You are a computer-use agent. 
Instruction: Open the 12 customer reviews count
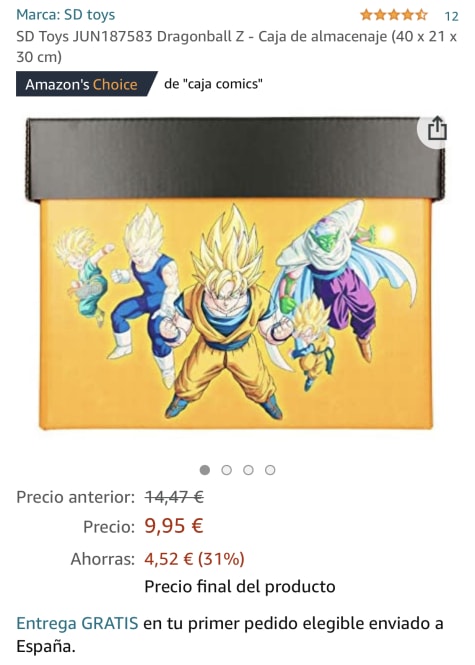(x=451, y=16)
